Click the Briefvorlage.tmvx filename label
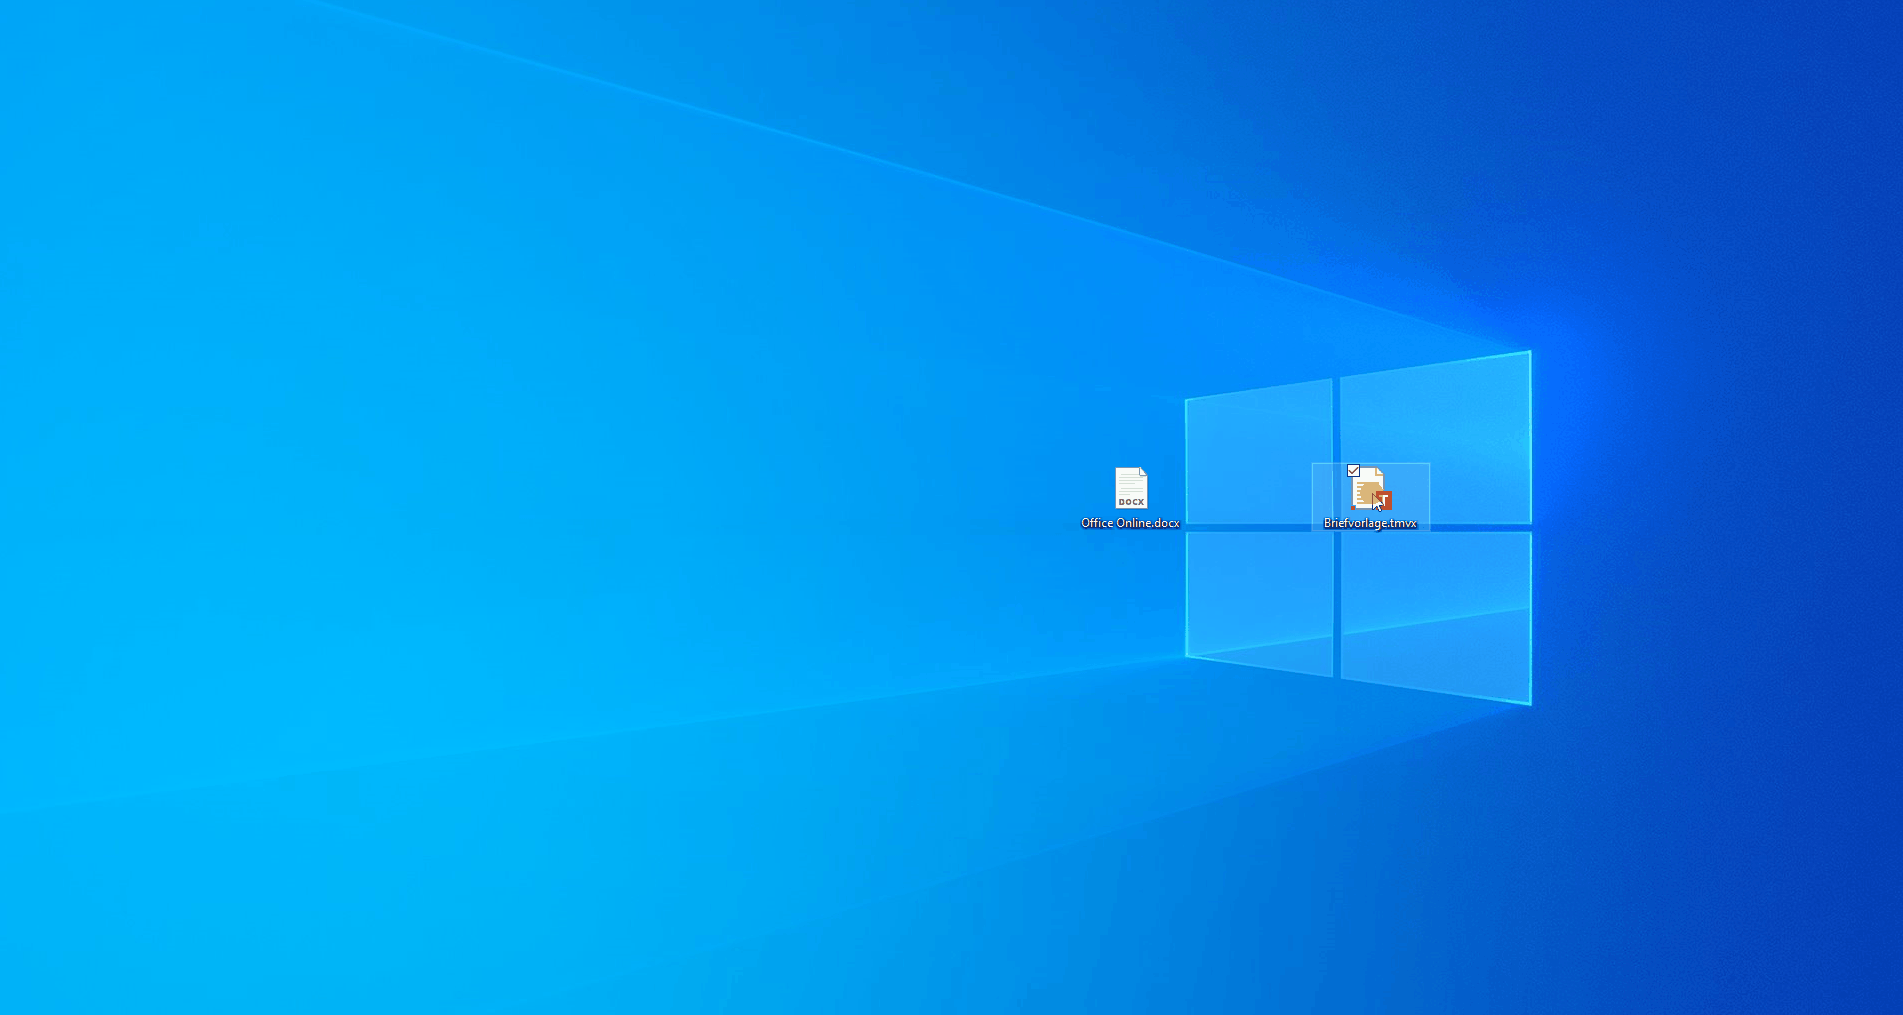This screenshot has width=1903, height=1015. [x=1370, y=523]
